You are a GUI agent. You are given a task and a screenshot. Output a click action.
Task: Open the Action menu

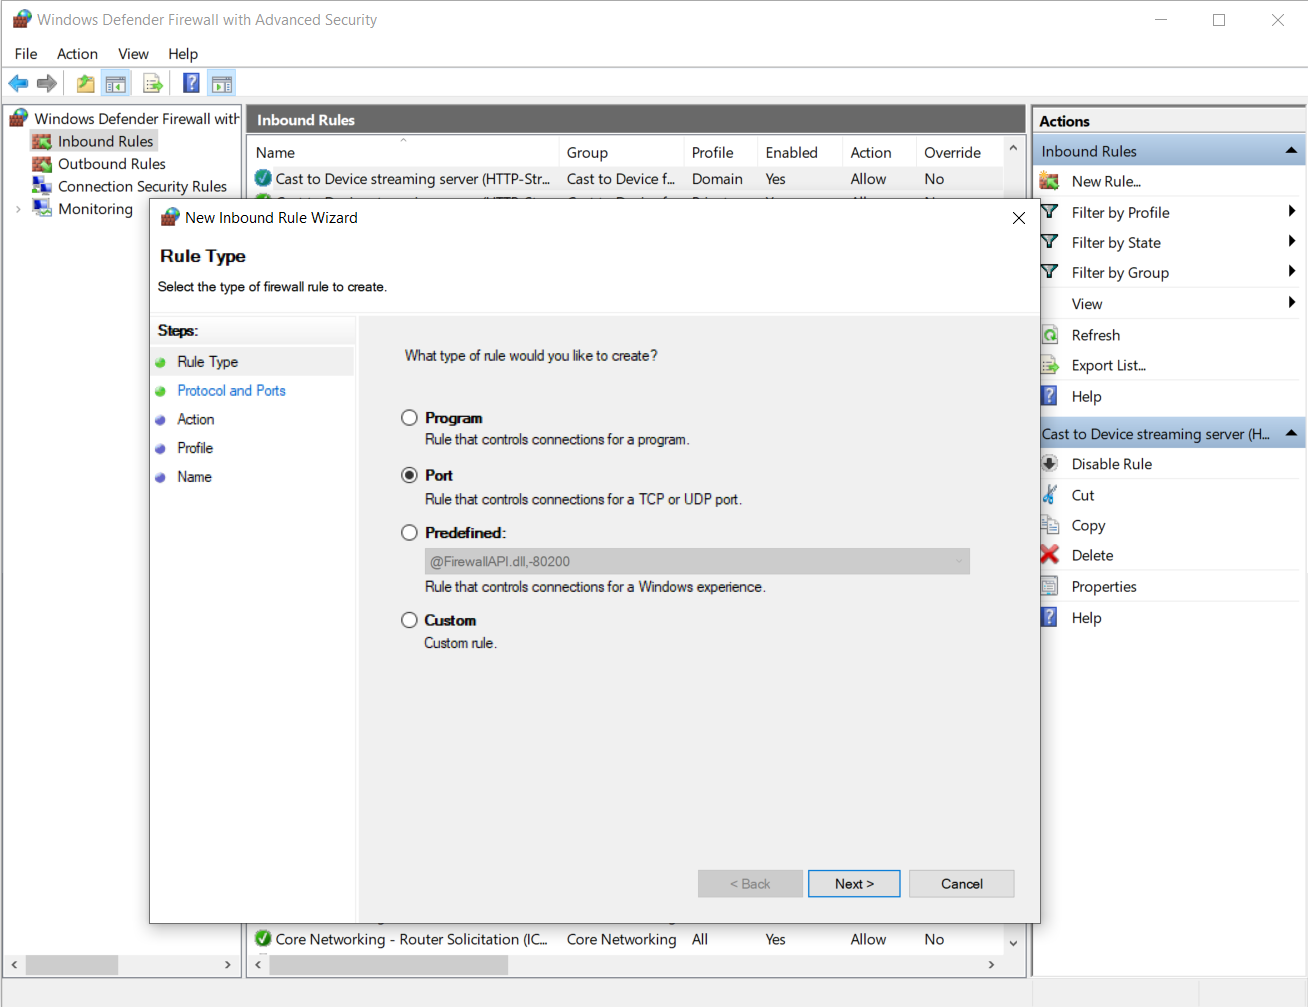pos(77,54)
